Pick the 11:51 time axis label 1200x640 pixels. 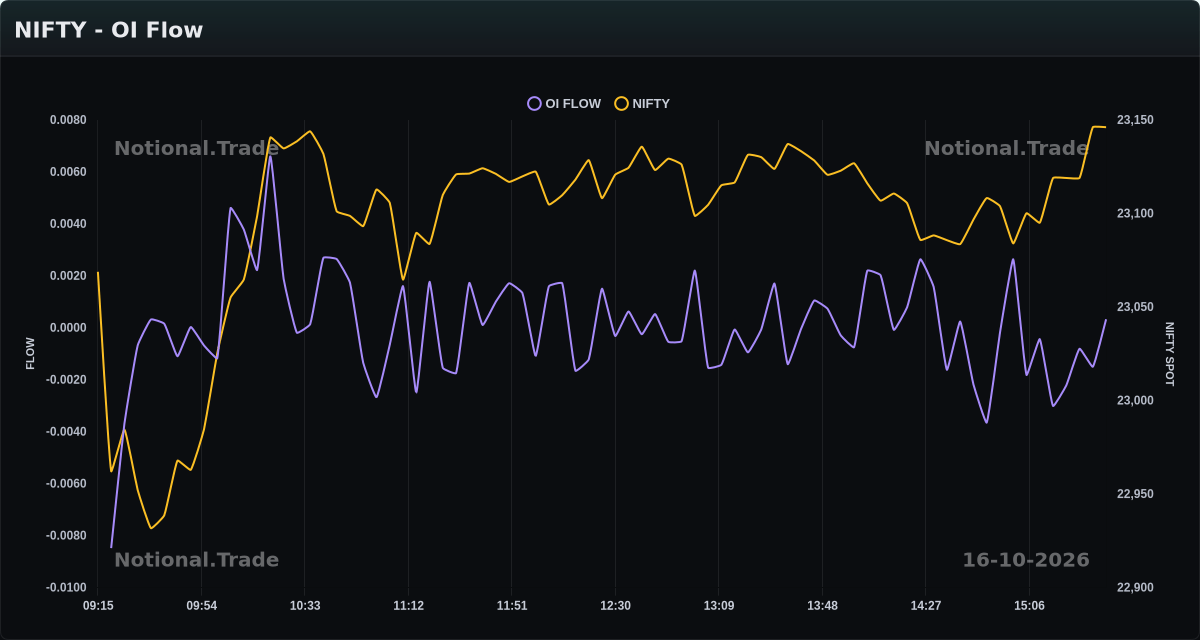[x=512, y=606]
